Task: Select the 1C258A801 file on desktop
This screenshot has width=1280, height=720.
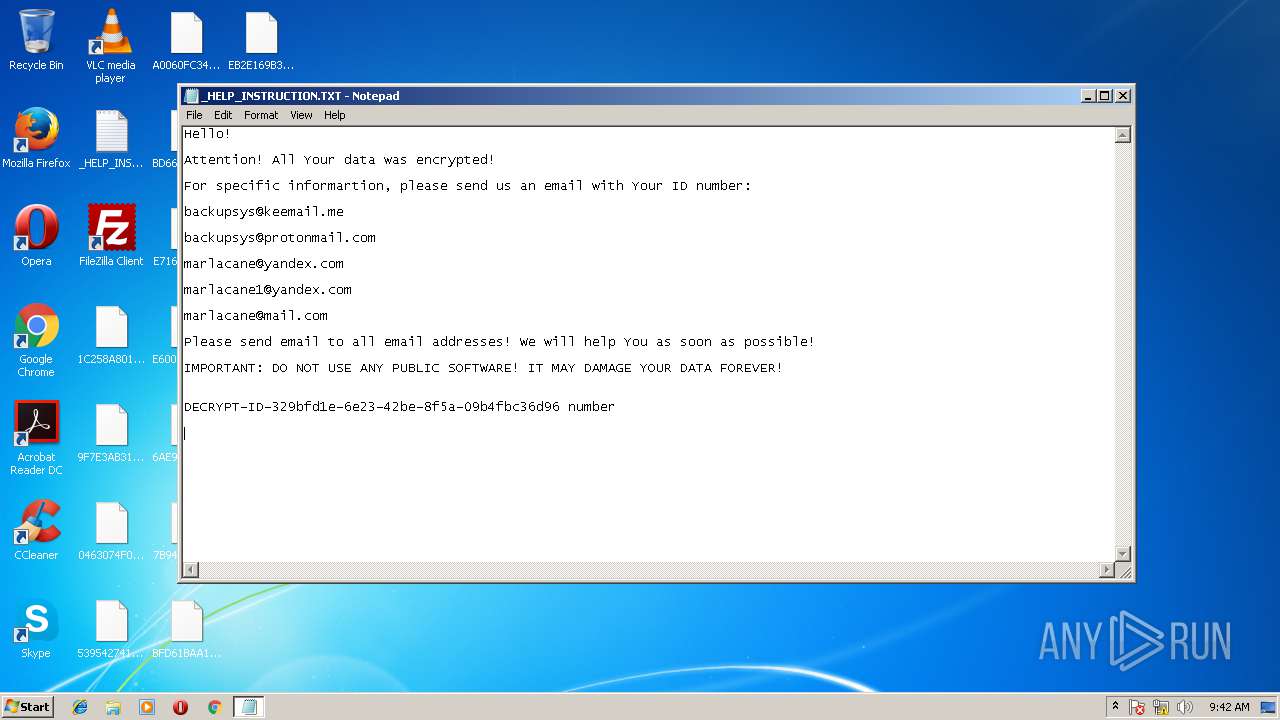Action: 111,334
